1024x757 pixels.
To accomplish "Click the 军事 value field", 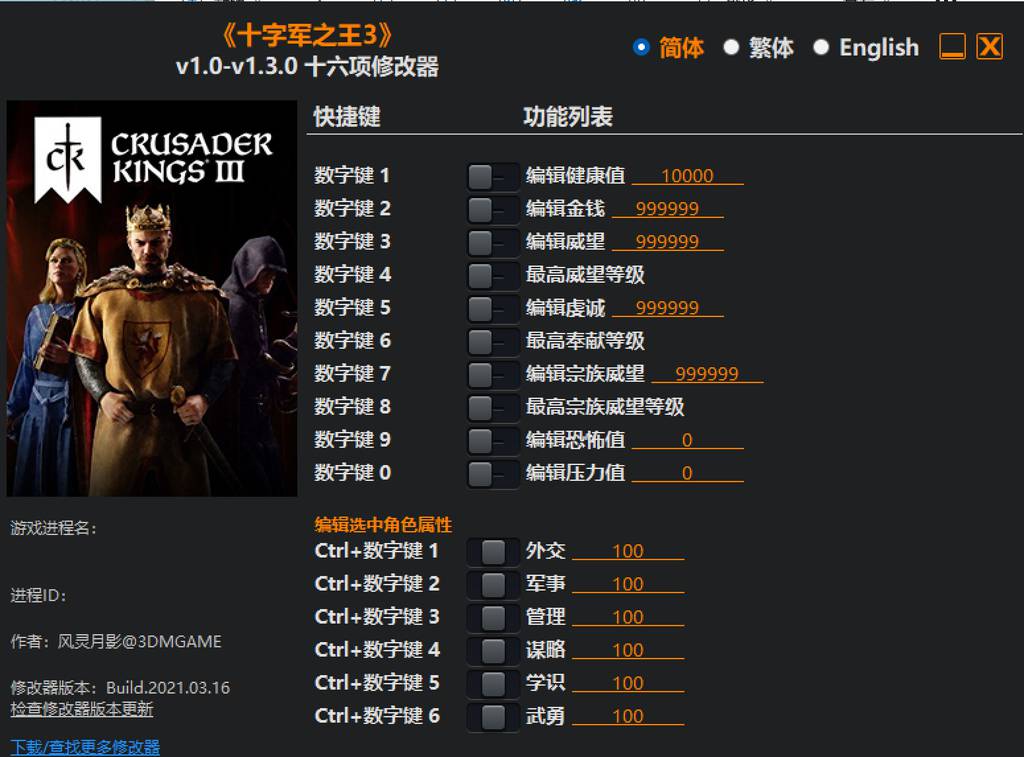I will (628, 584).
